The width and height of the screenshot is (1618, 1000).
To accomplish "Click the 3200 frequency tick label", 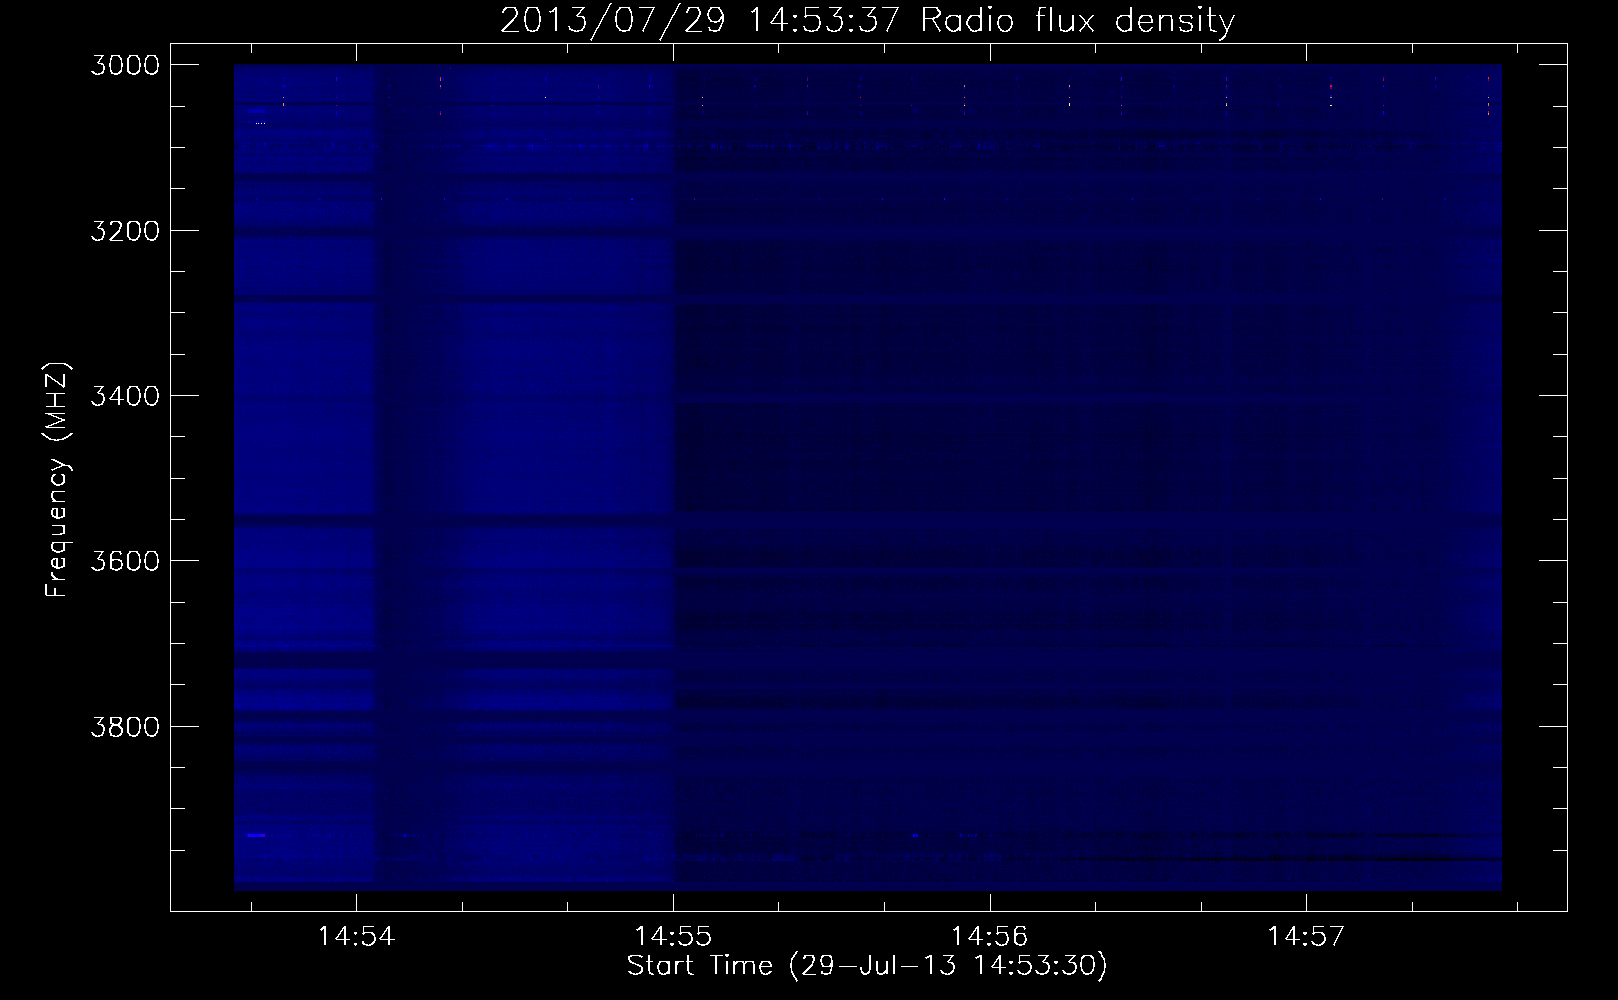I will coord(125,231).
